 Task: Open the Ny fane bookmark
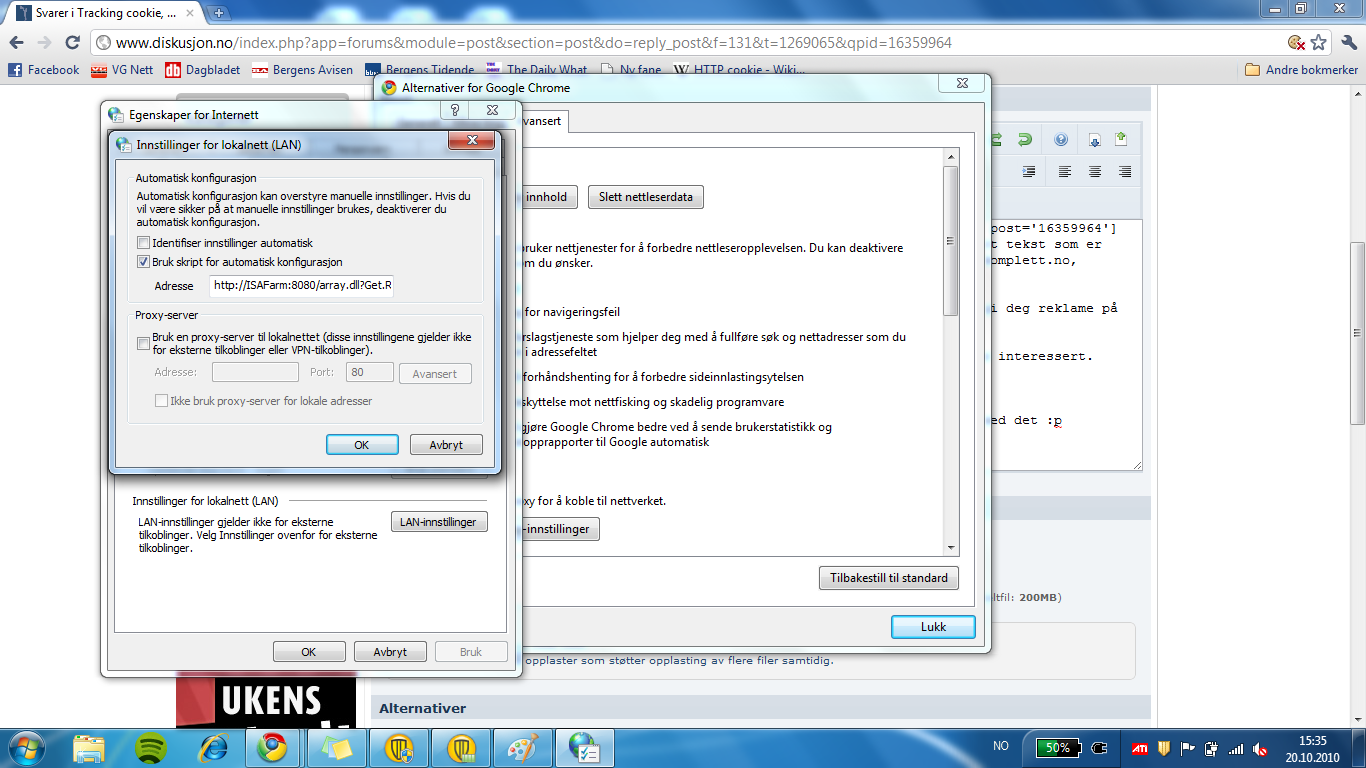click(x=631, y=70)
